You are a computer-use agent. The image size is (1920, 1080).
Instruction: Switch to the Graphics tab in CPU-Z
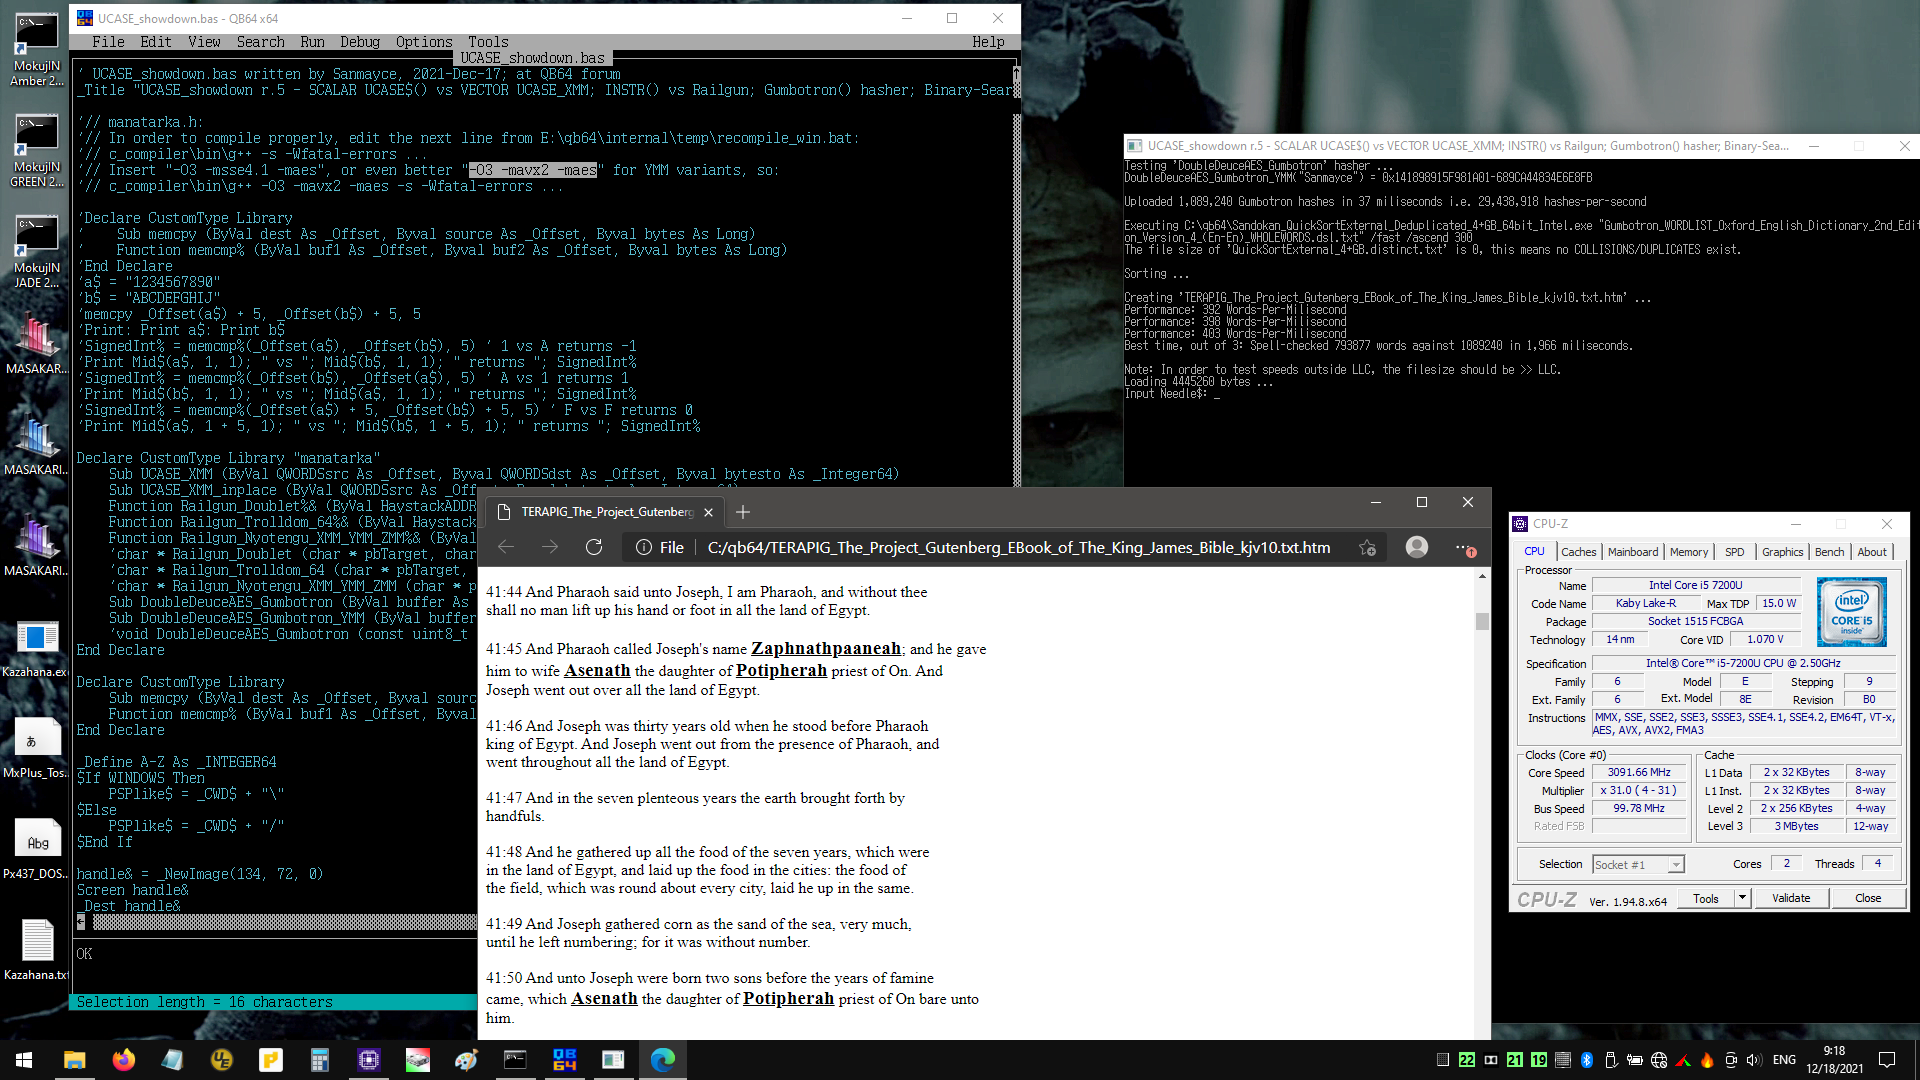1782,552
